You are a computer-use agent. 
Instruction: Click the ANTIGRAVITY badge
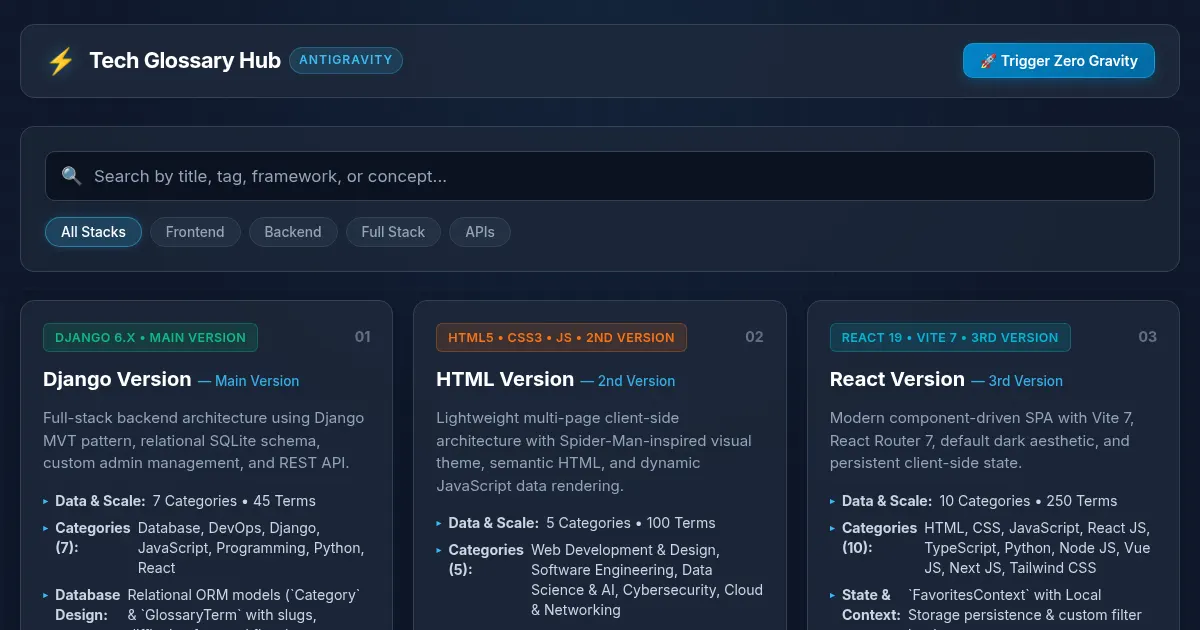tap(346, 60)
